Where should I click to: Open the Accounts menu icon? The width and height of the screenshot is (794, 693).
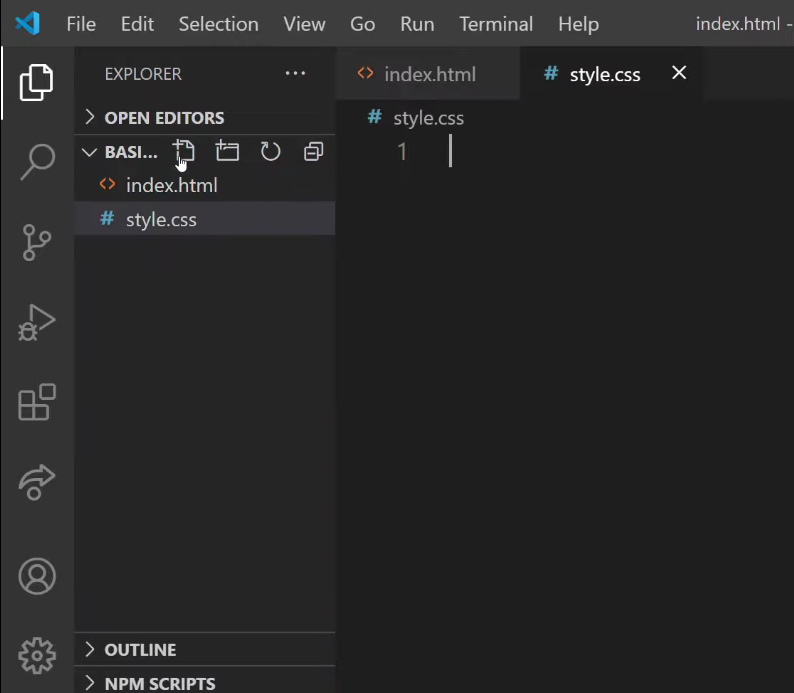[x=37, y=576]
